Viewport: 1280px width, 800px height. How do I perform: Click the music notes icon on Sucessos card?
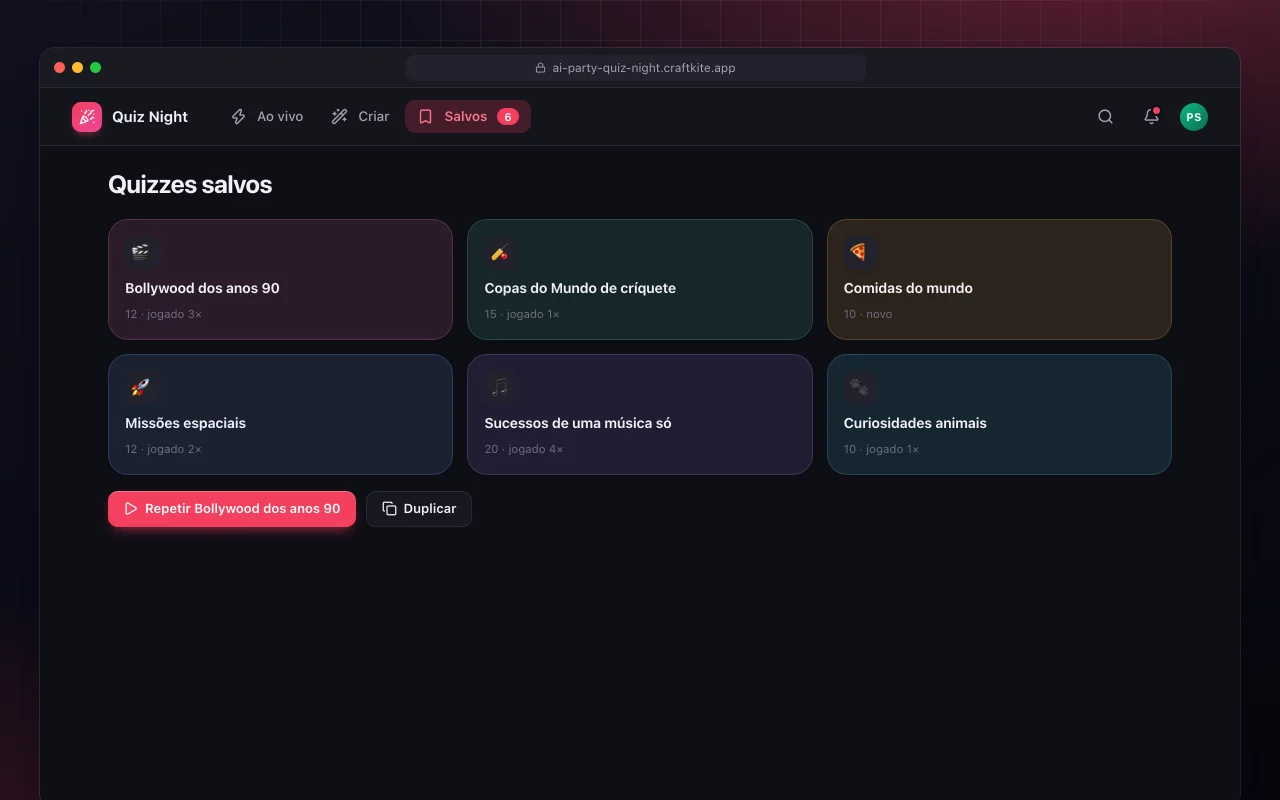(x=500, y=387)
